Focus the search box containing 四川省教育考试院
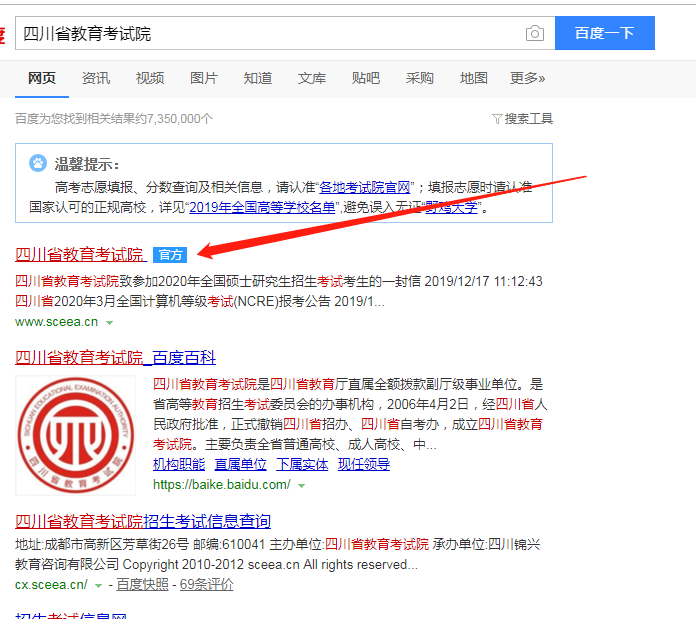The image size is (696, 619). (x=285, y=33)
